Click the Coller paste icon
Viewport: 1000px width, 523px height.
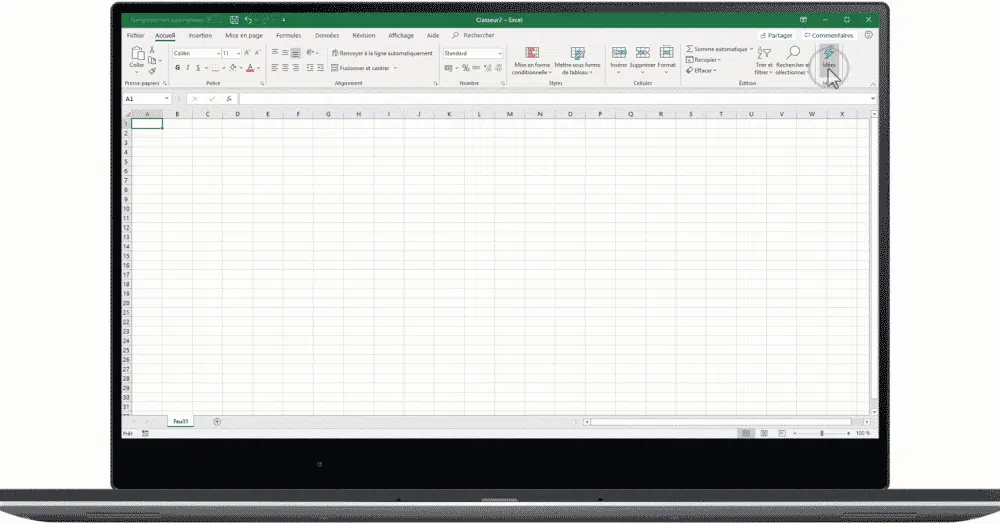137,54
